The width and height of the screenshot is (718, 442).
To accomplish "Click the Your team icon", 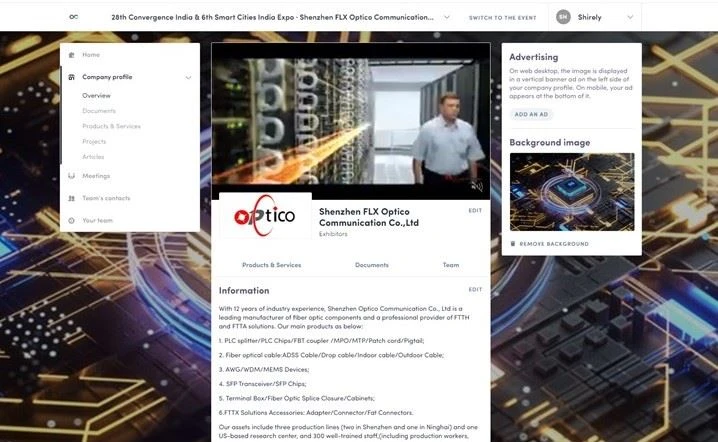I will click(x=71, y=220).
